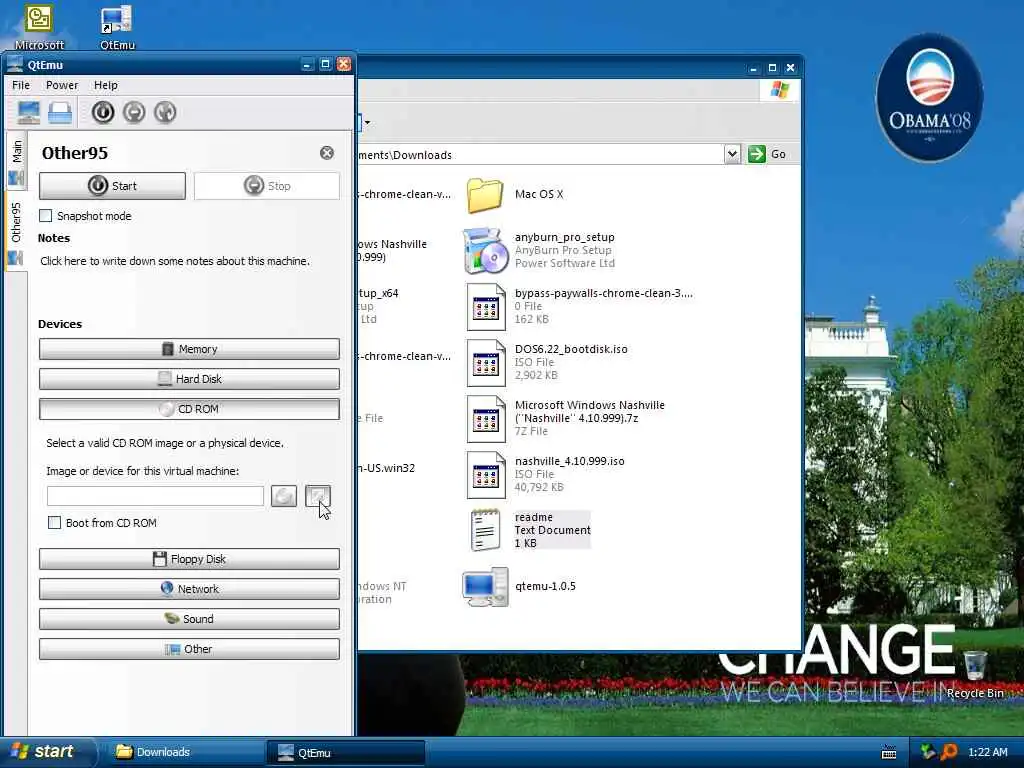Expand the Sound device section
This screenshot has height=768, width=1024.
coord(189,619)
